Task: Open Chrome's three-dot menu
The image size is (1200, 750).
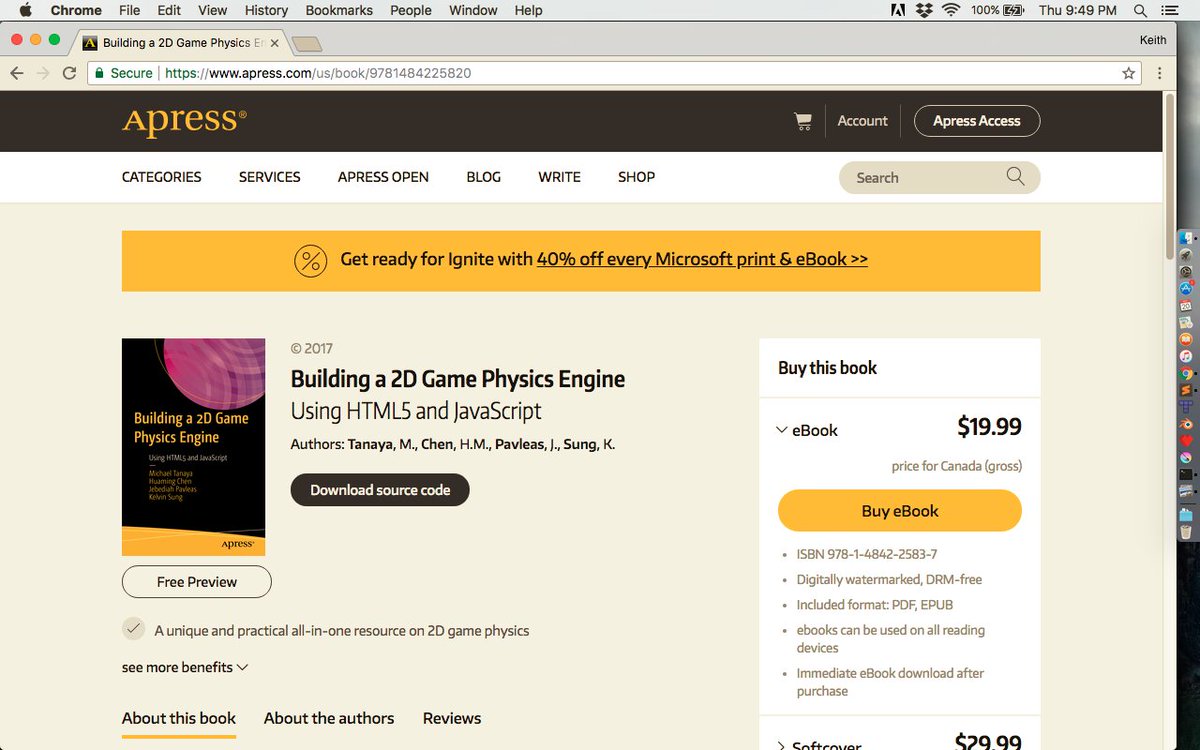Action: point(1160,73)
